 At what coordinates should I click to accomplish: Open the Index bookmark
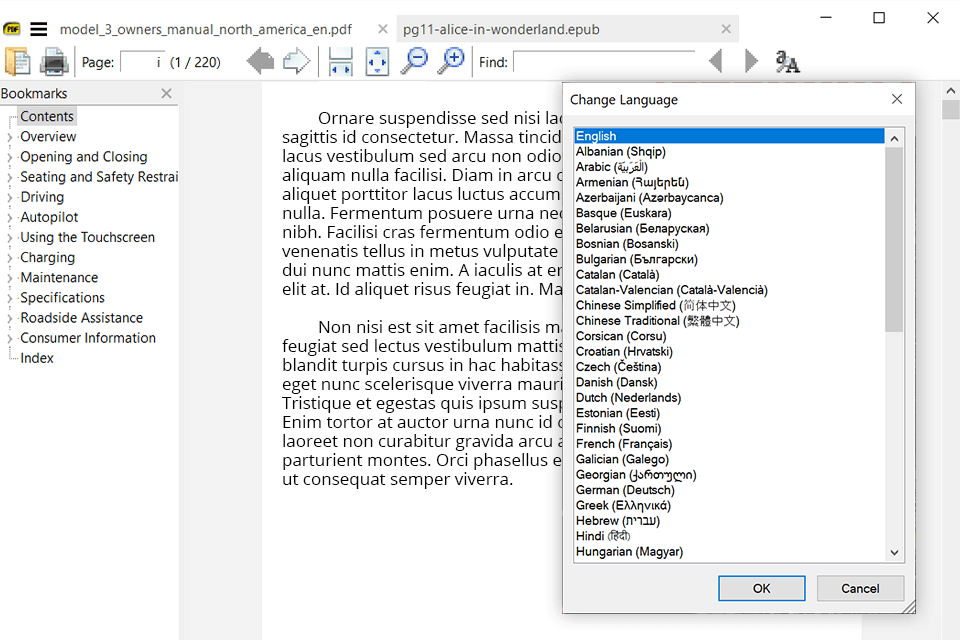[37, 358]
